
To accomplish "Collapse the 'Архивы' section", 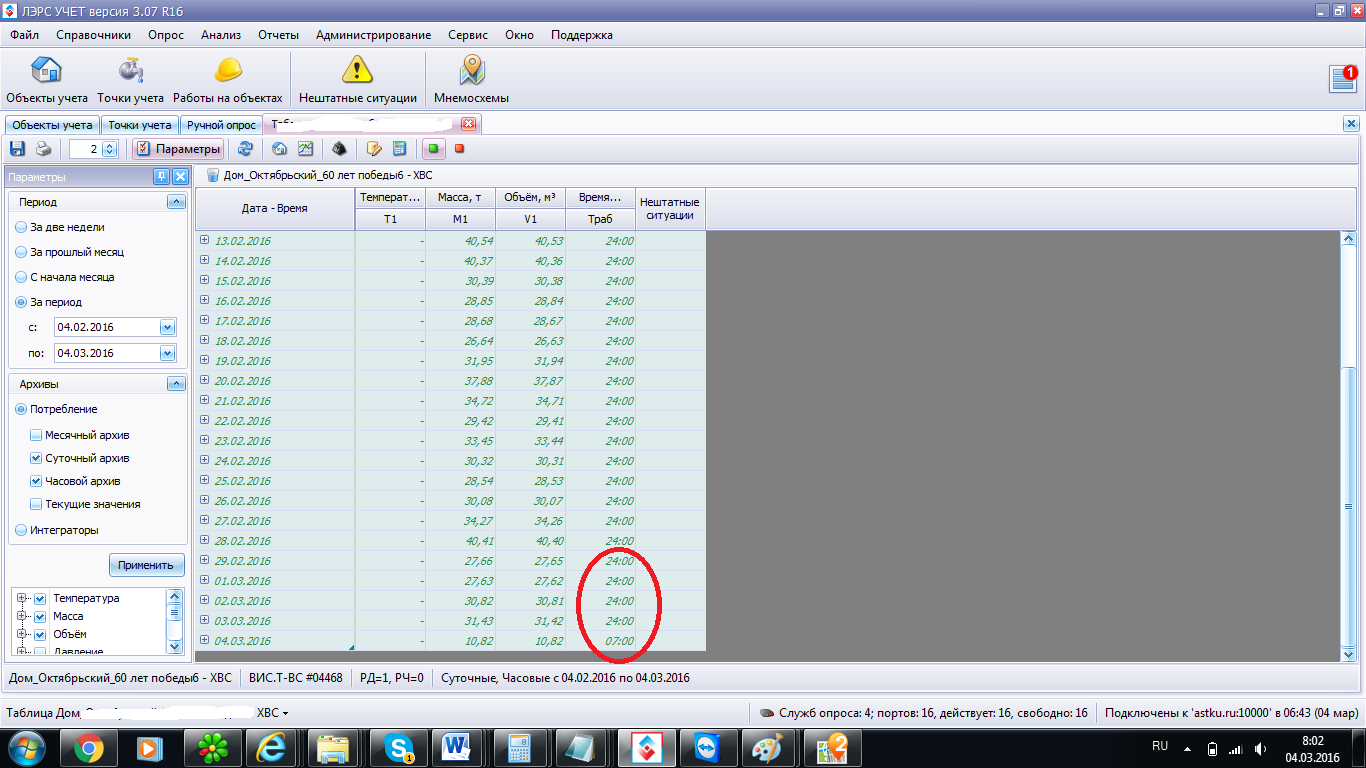I will pos(176,384).
